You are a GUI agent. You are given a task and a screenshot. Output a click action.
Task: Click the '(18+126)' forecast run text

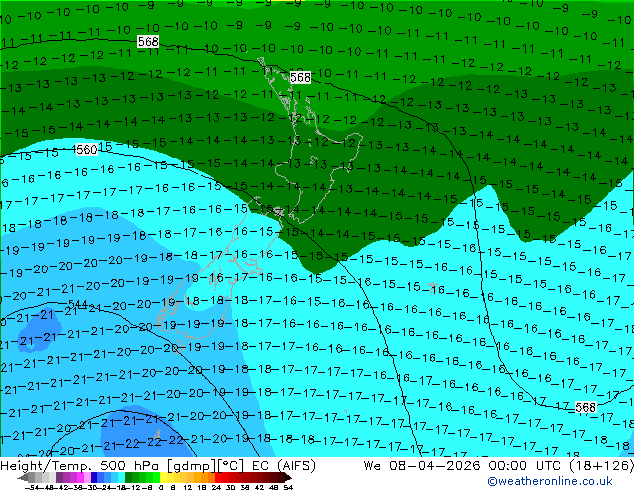pos(602,466)
